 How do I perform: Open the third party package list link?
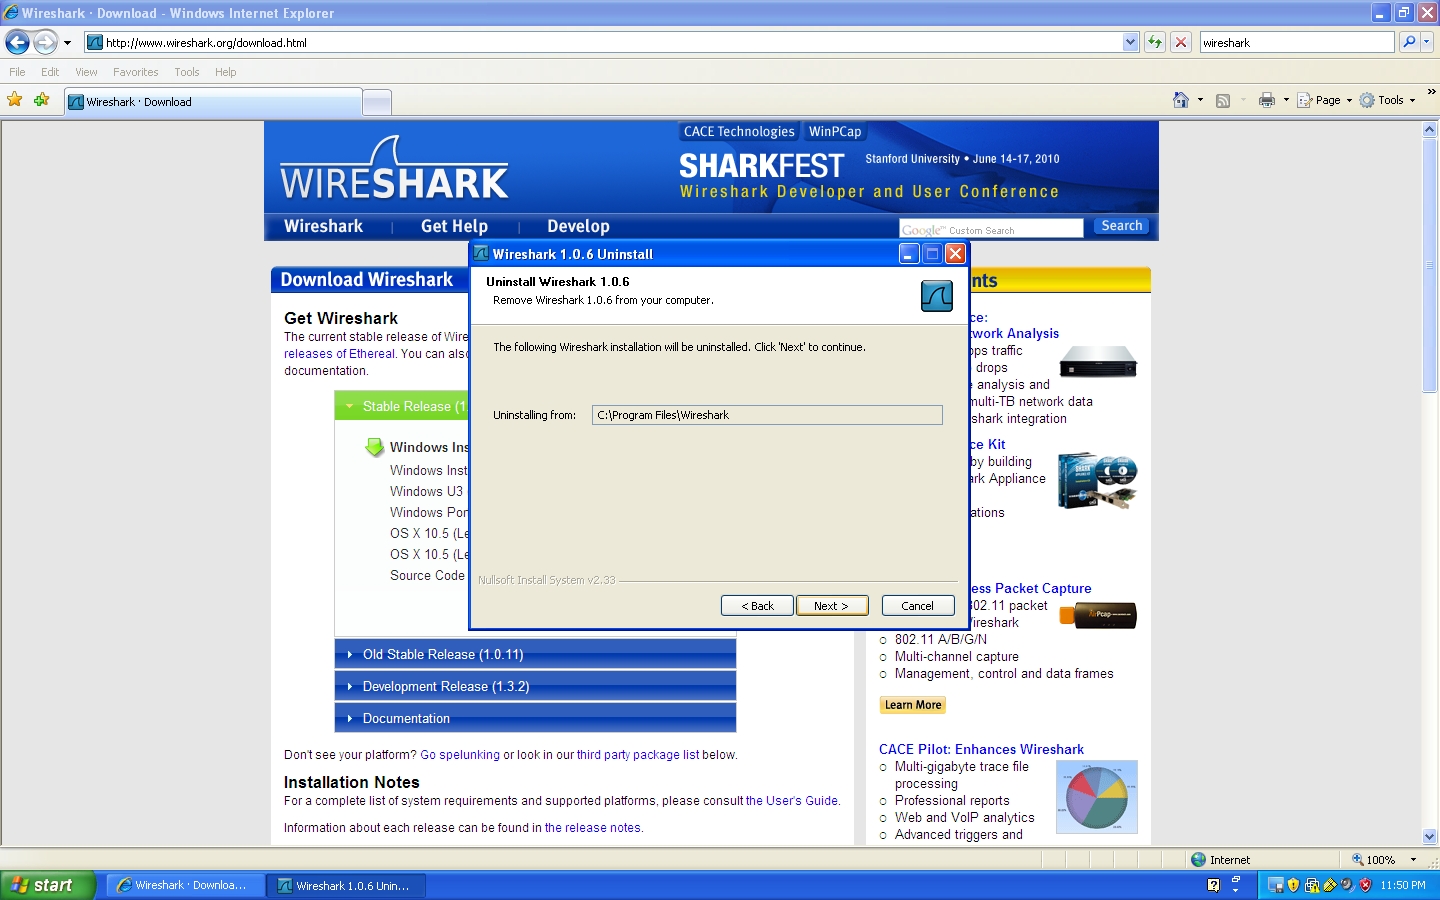click(x=638, y=755)
